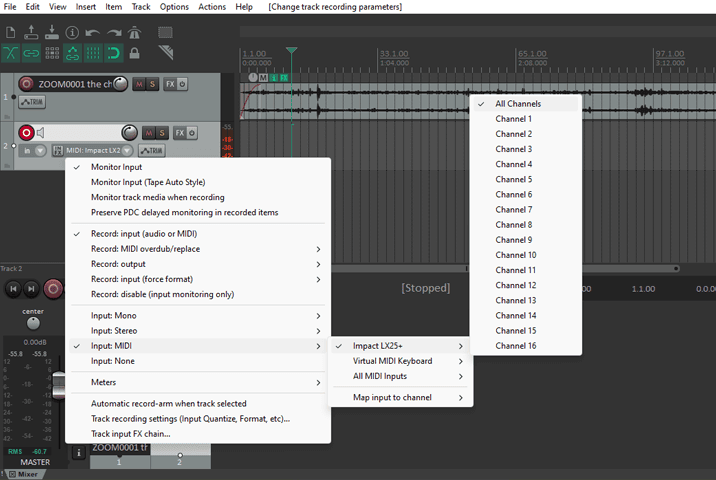
Task: Select Channel 10 from channel list
Action: pyautogui.click(x=526, y=255)
